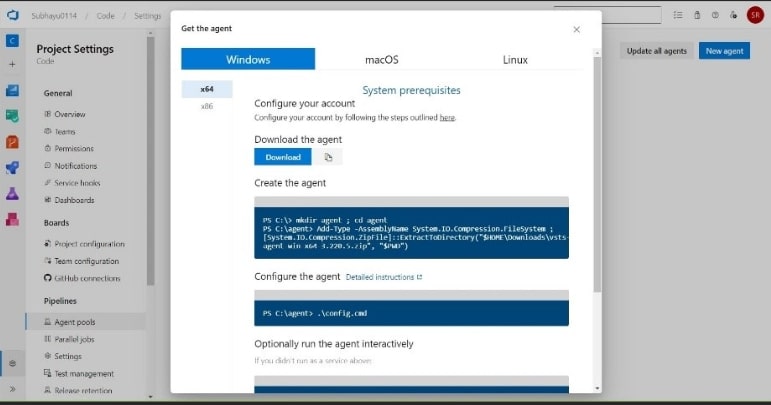Click Subhayu0114 breadcrumb link

click(54, 16)
